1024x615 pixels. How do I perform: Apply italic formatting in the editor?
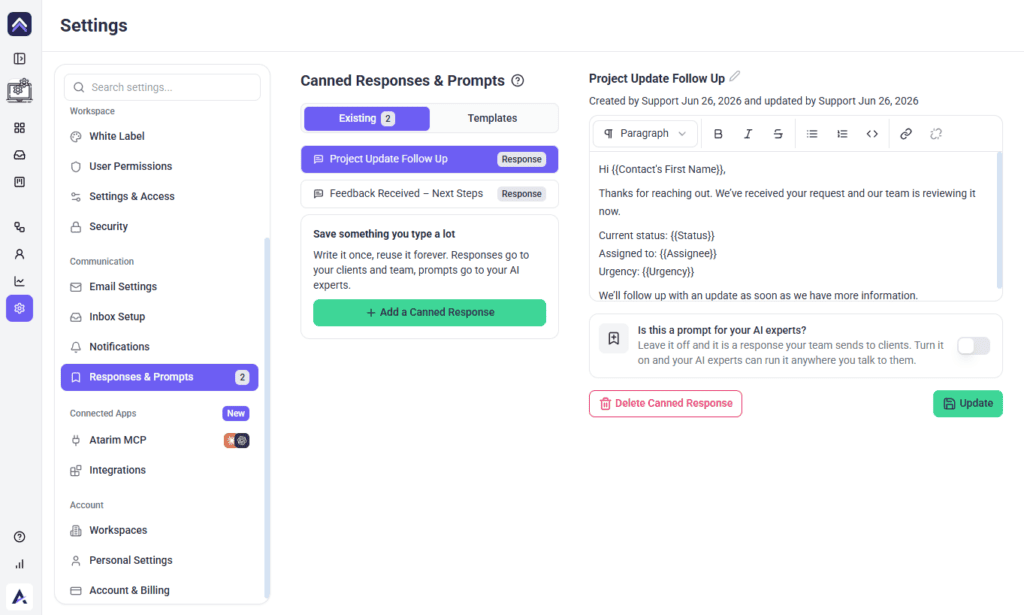(x=748, y=134)
